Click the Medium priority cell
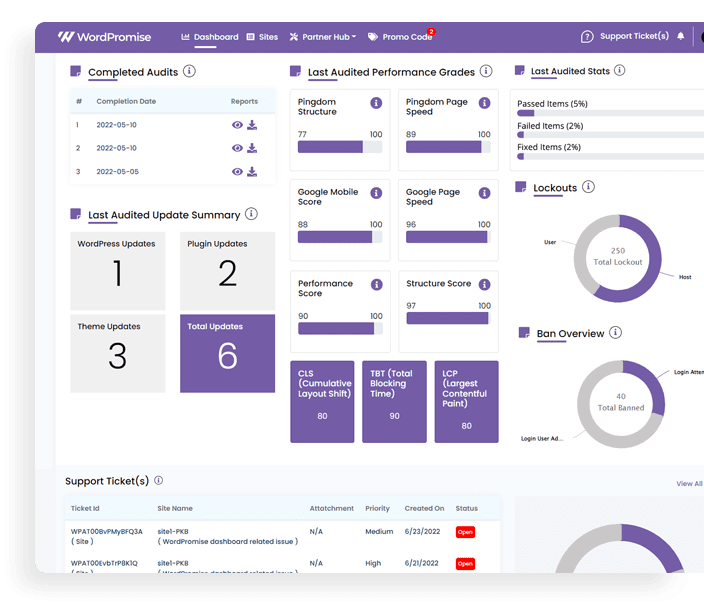 tap(379, 532)
